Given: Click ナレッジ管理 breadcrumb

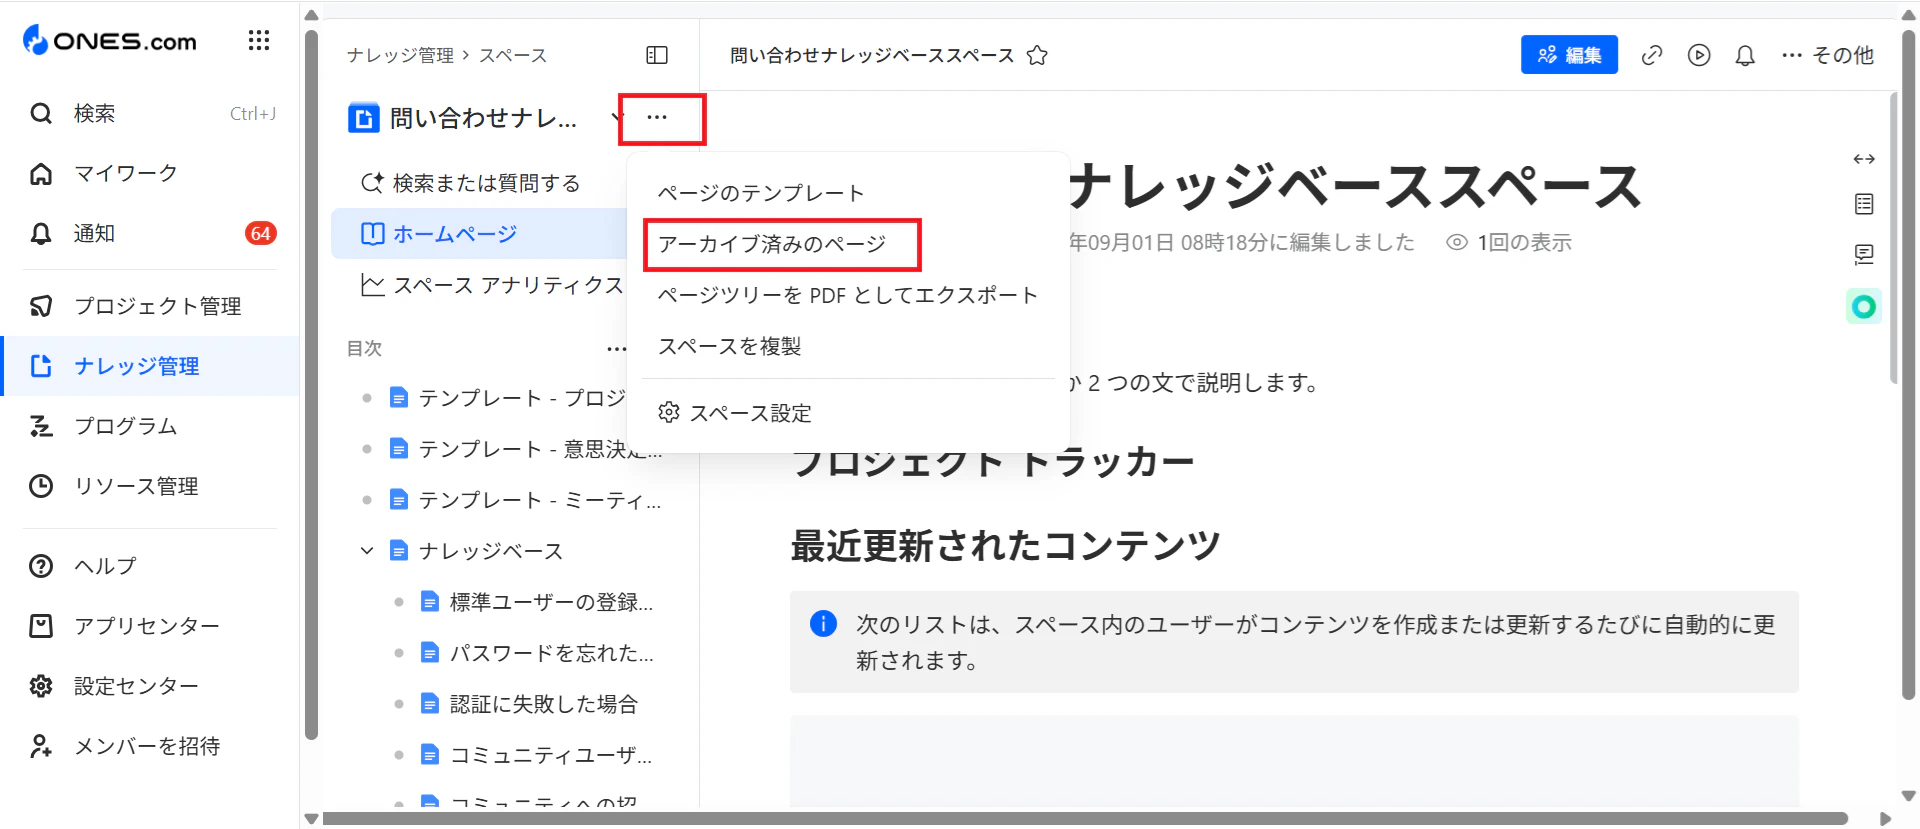Looking at the screenshot, I should pyautogui.click(x=400, y=55).
